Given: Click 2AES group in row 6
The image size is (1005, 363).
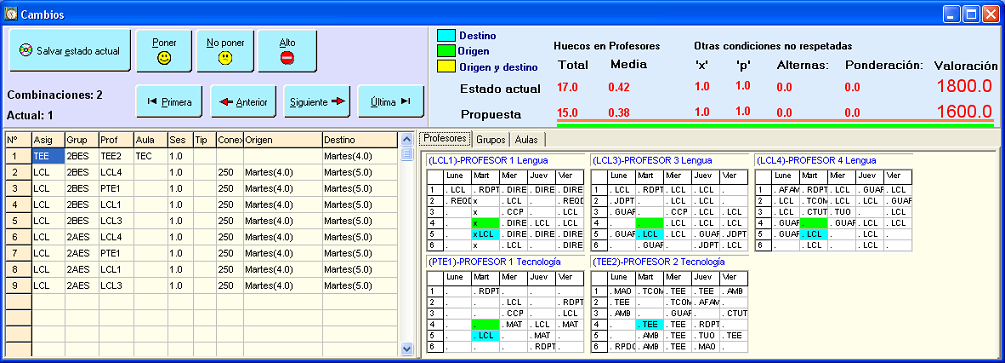Looking at the screenshot, I should (81, 237).
